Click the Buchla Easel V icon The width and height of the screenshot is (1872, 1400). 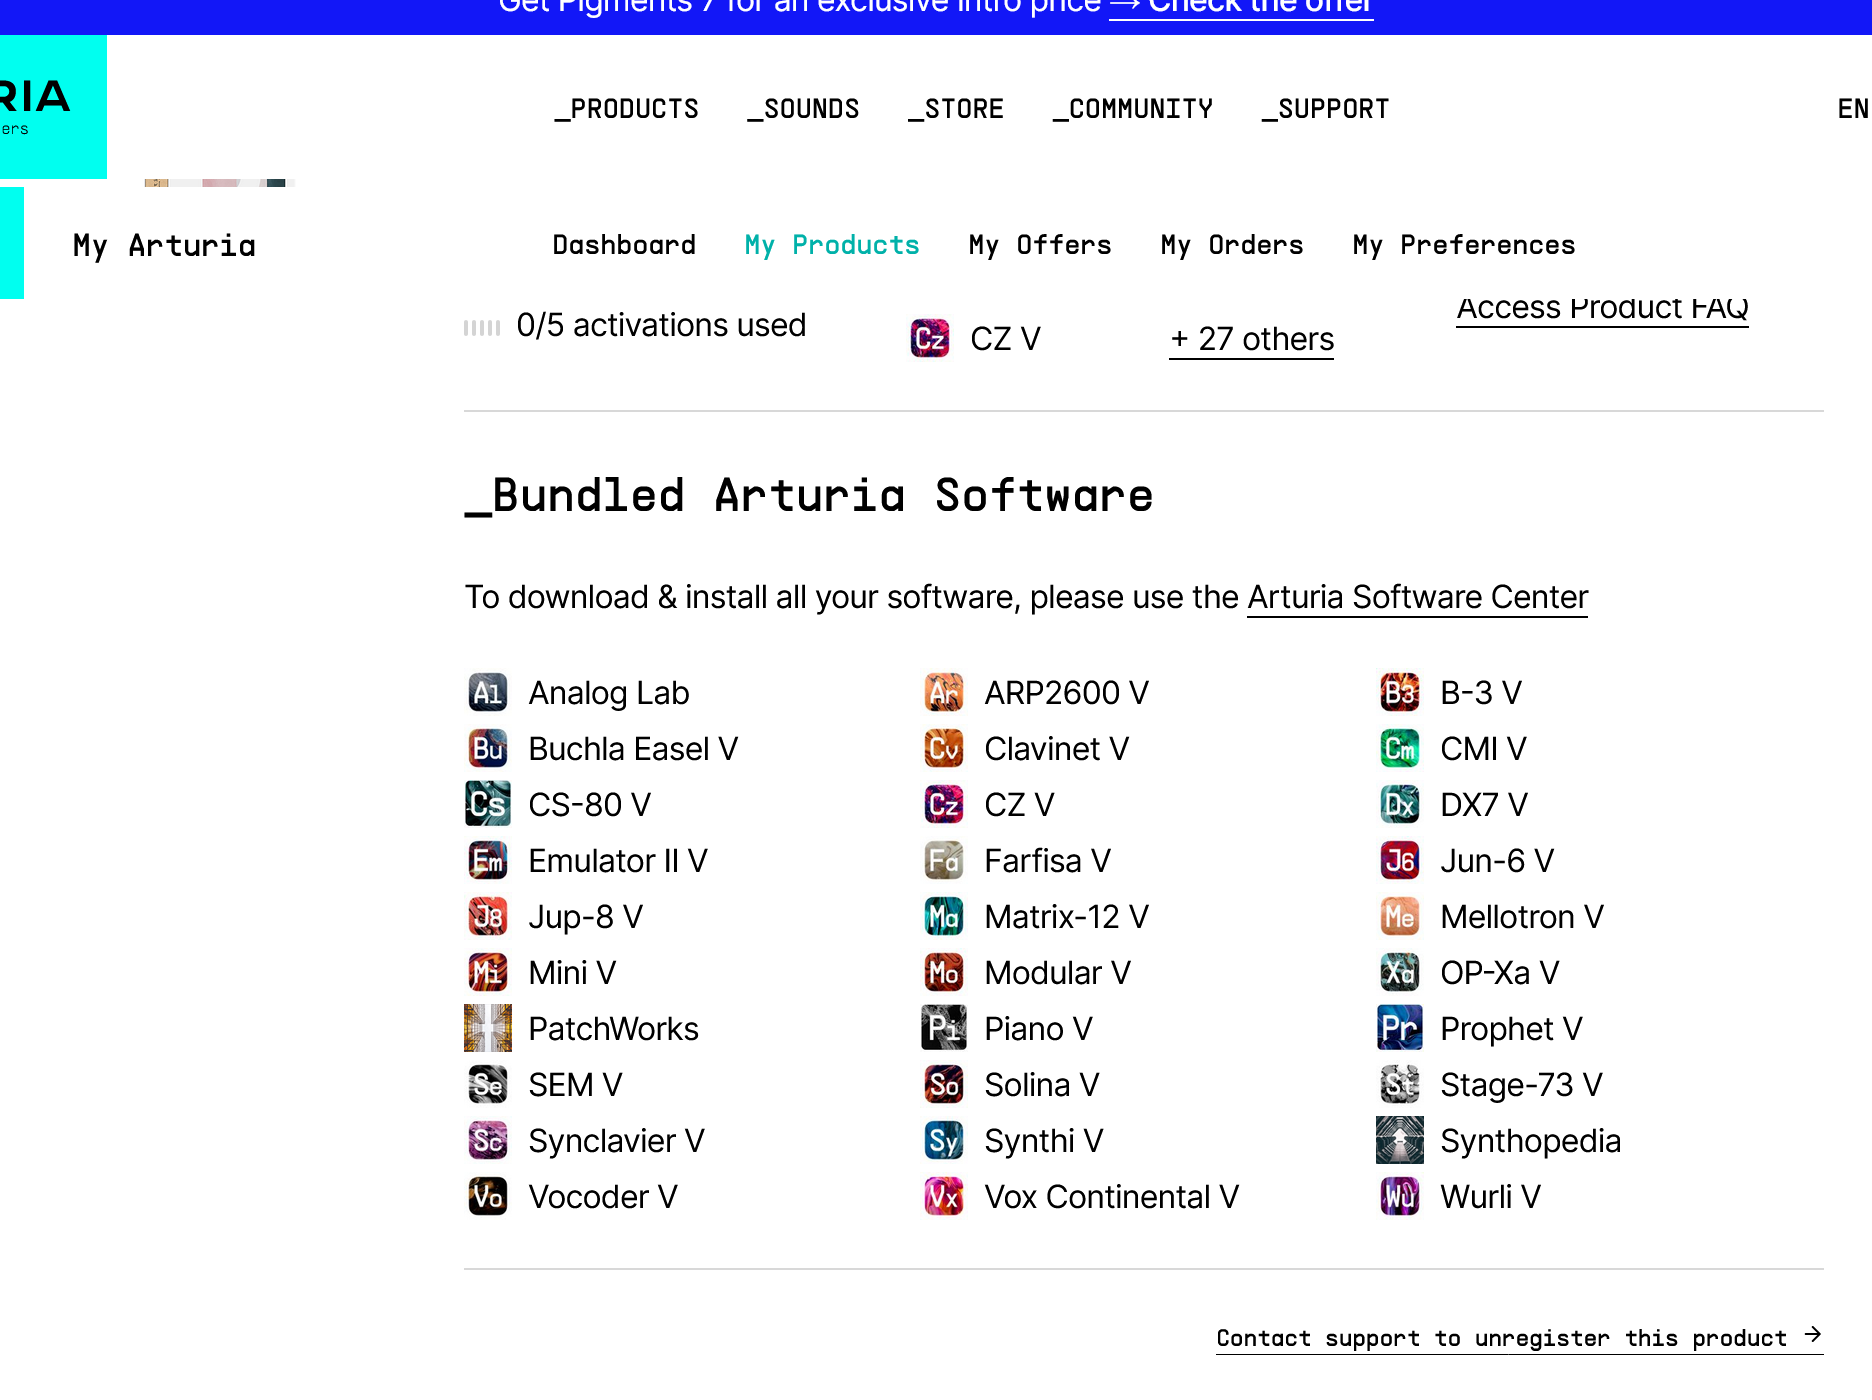[x=488, y=748]
